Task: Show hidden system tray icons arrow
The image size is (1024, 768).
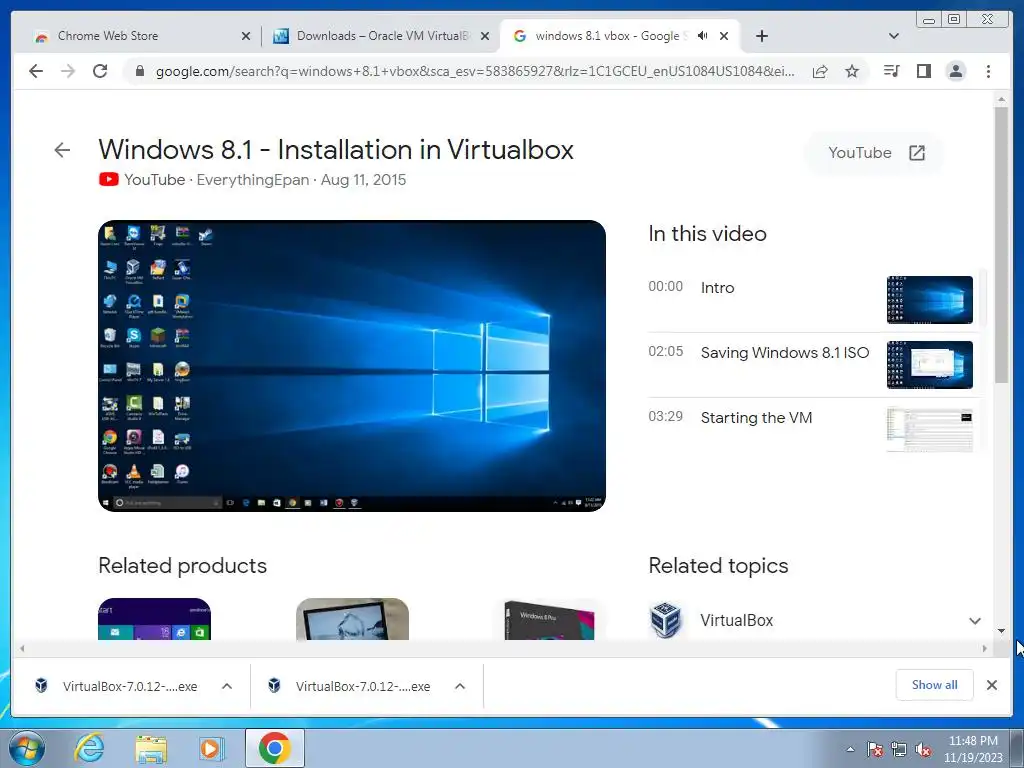Action: tap(850, 750)
